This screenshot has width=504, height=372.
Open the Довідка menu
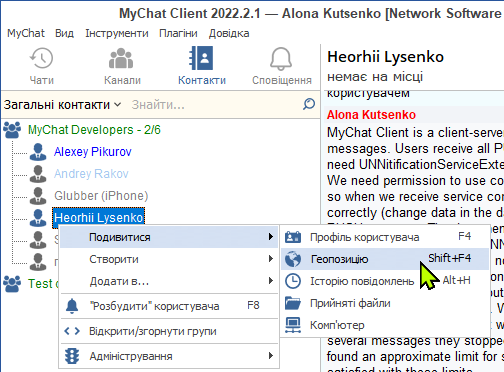pyautogui.click(x=229, y=33)
